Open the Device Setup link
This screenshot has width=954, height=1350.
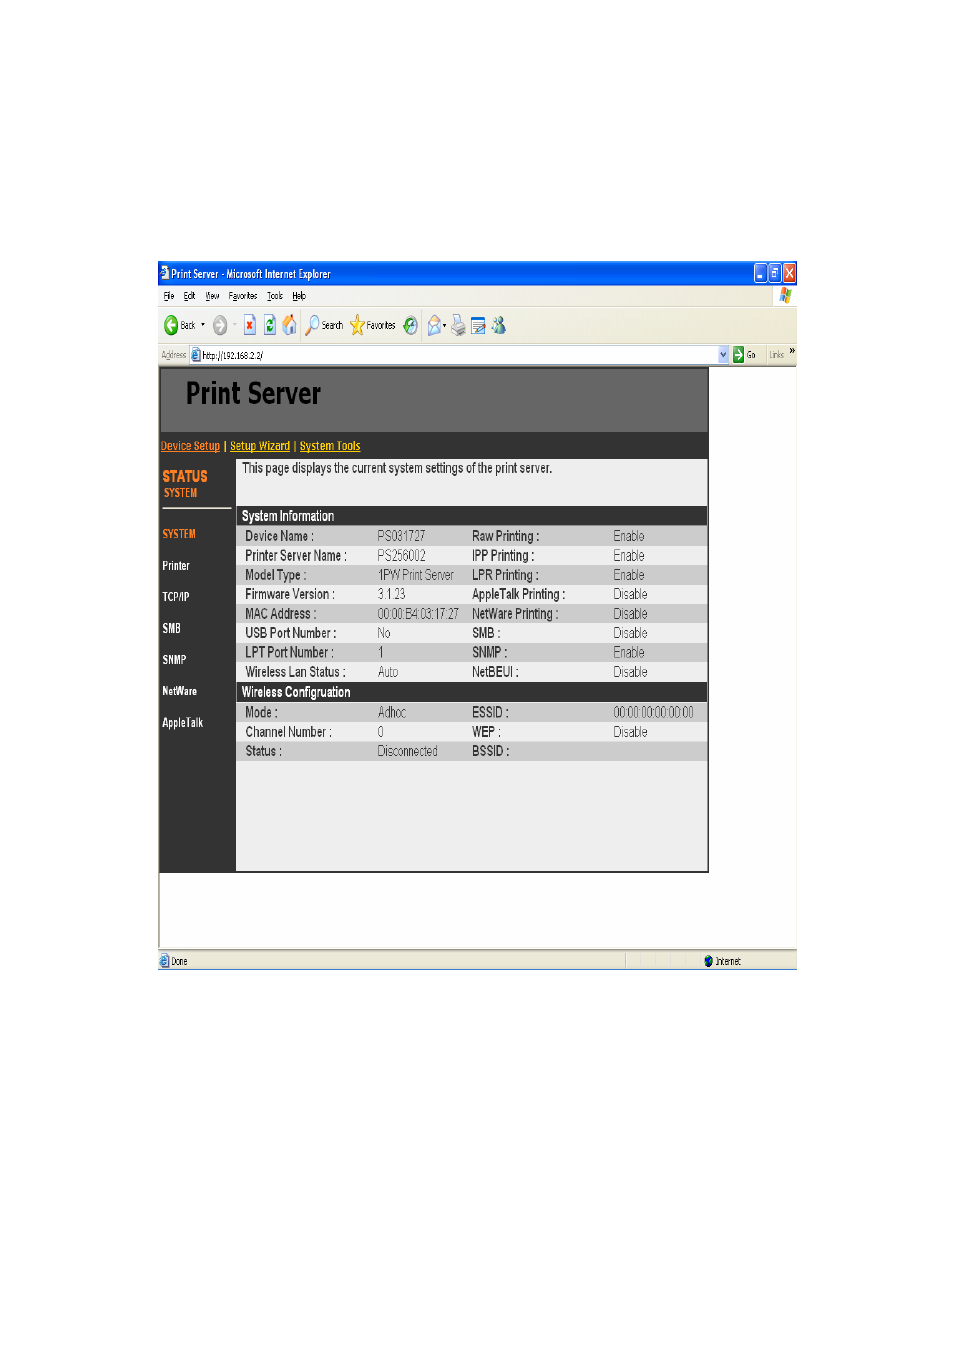coord(190,446)
